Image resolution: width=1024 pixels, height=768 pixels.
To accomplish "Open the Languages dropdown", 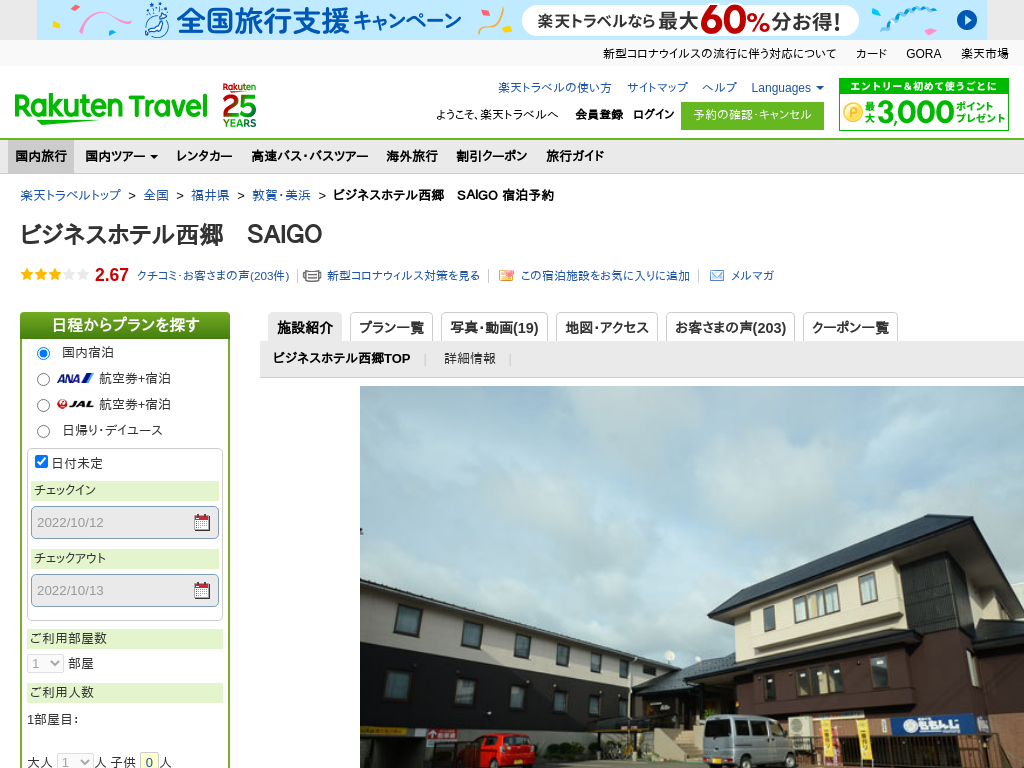I will [787, 88].
